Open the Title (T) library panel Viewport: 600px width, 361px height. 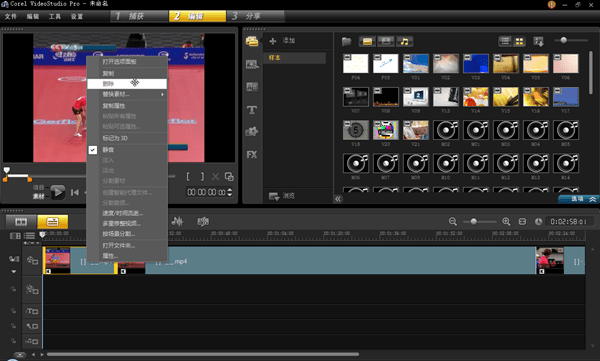click(251, 110)
